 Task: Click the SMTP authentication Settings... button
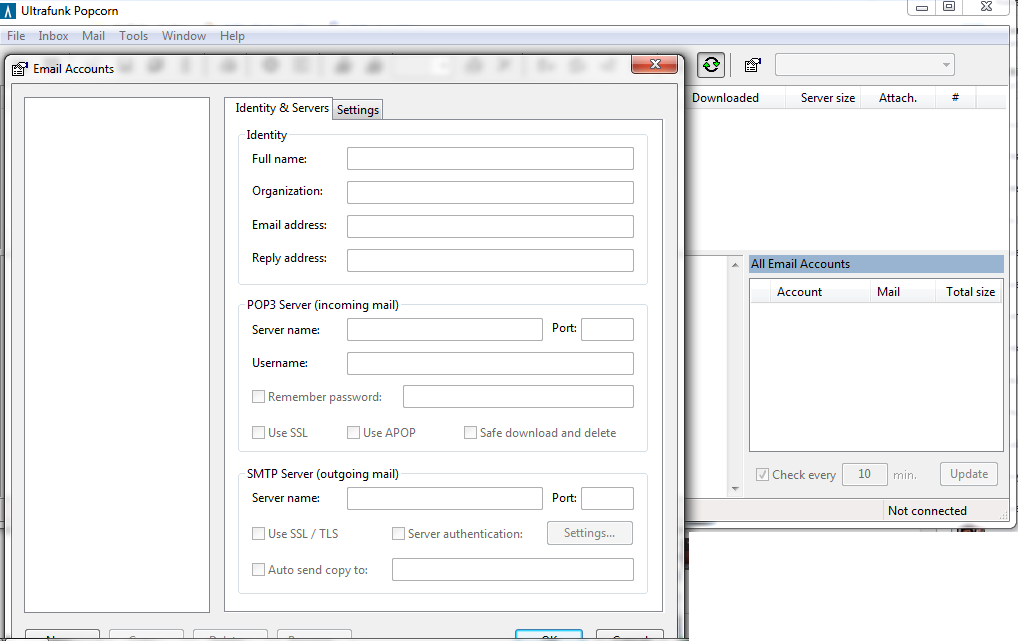coord(590,533)
